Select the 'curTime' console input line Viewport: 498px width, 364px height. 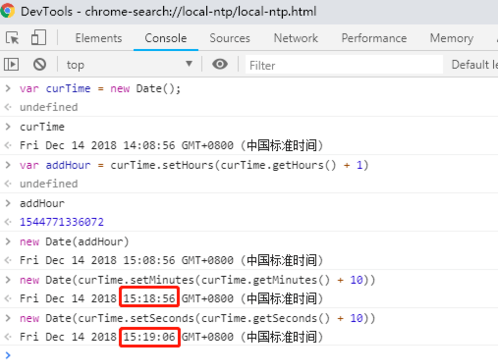click(x=42, y=127)
